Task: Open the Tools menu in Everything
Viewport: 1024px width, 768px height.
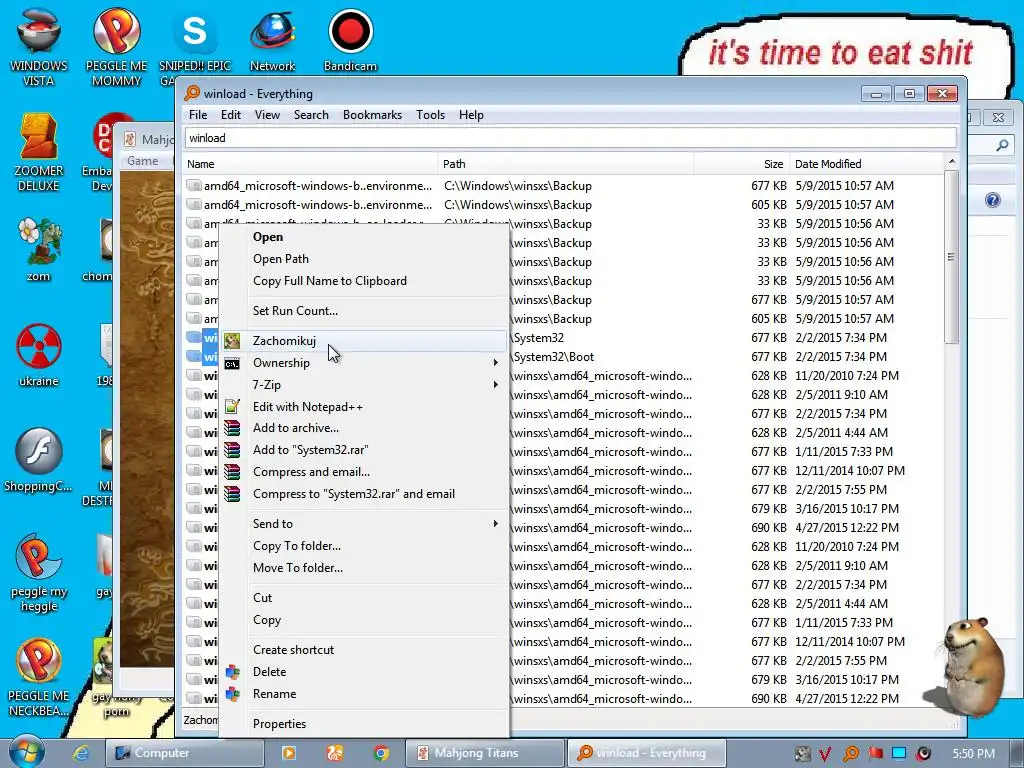Action: 430,115
